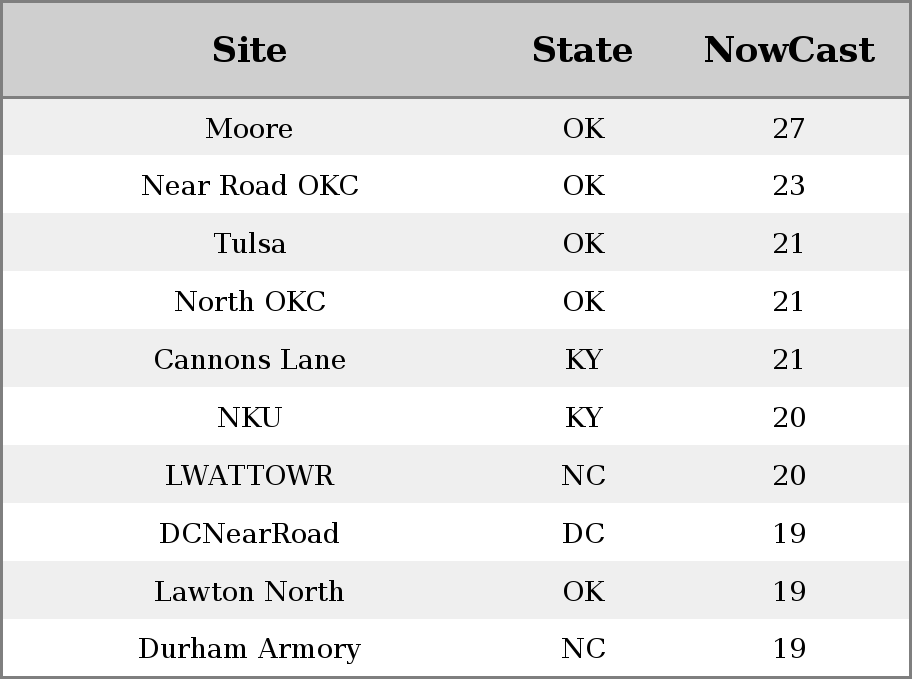This screenshot has height=679, width=912.
Task: Click LWATTOWR's NC state cell
Action: pos(583,475)
